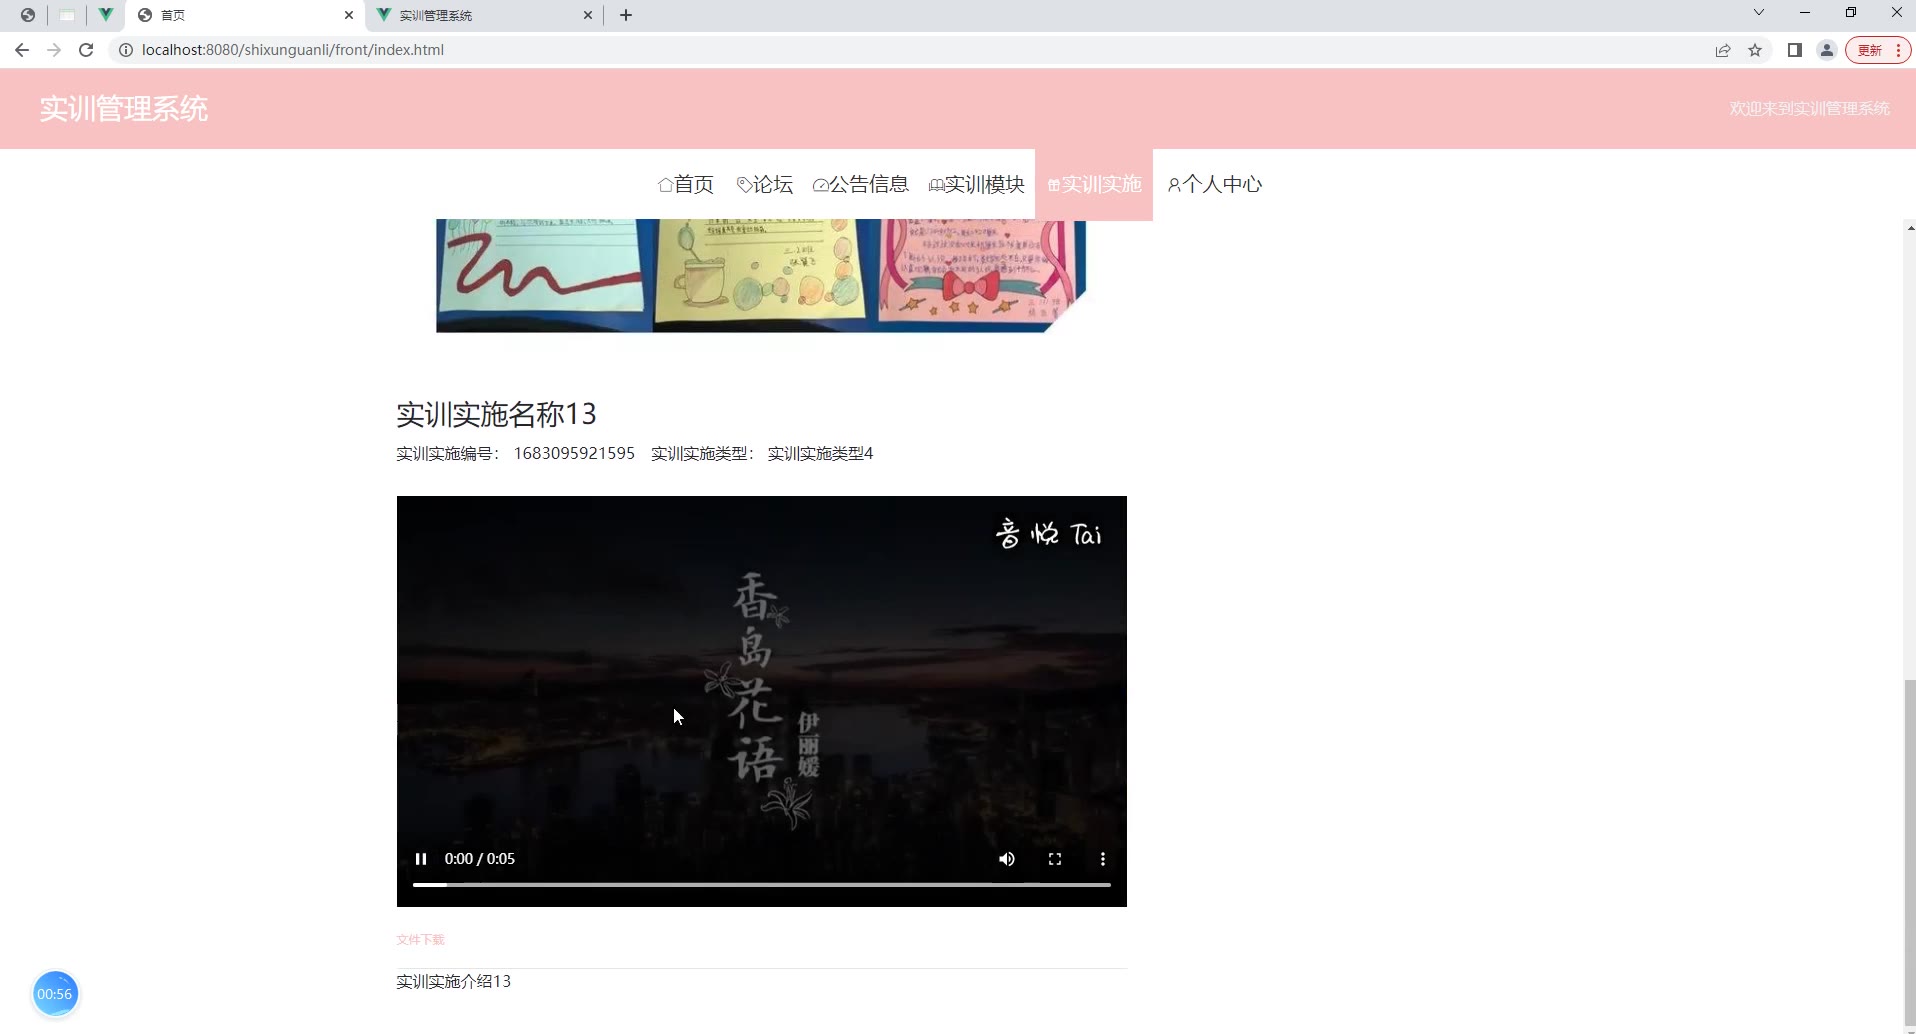Select the highlighted 实训实施 menu item

[1094, 184]
